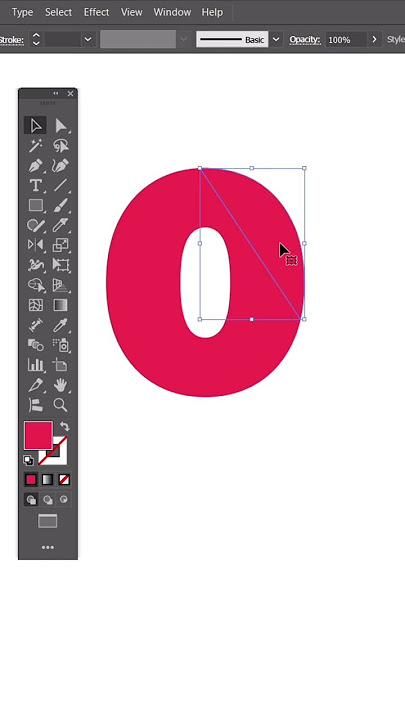This screenshot has width=405, height=720.
Task: Open the Effect menu
Action: point(96,12)
